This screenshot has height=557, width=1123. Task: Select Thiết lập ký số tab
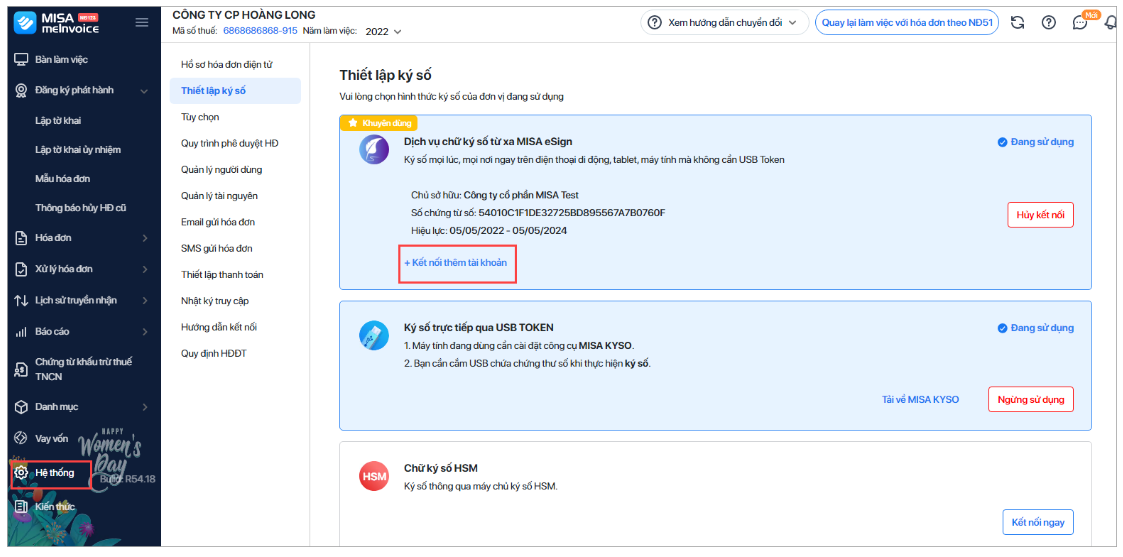point(235,90)
